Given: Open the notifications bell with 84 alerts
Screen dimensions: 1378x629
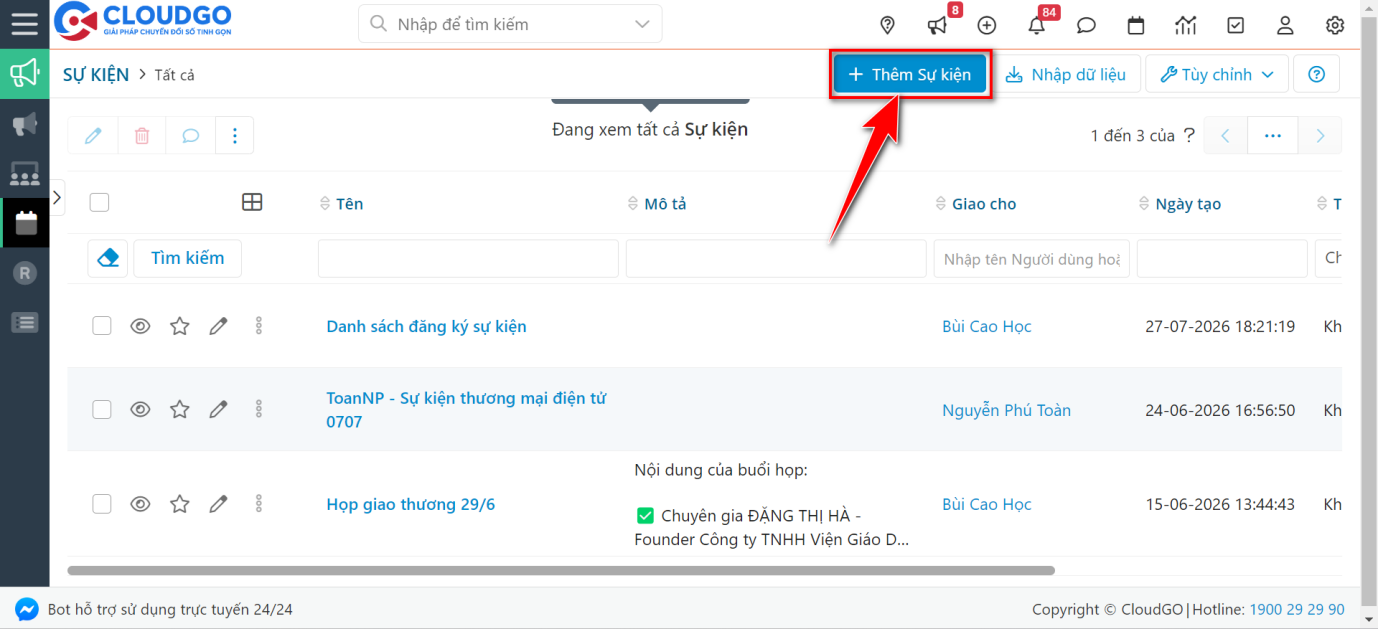Looking at the screenshot, I should (x=1036, y=25).
